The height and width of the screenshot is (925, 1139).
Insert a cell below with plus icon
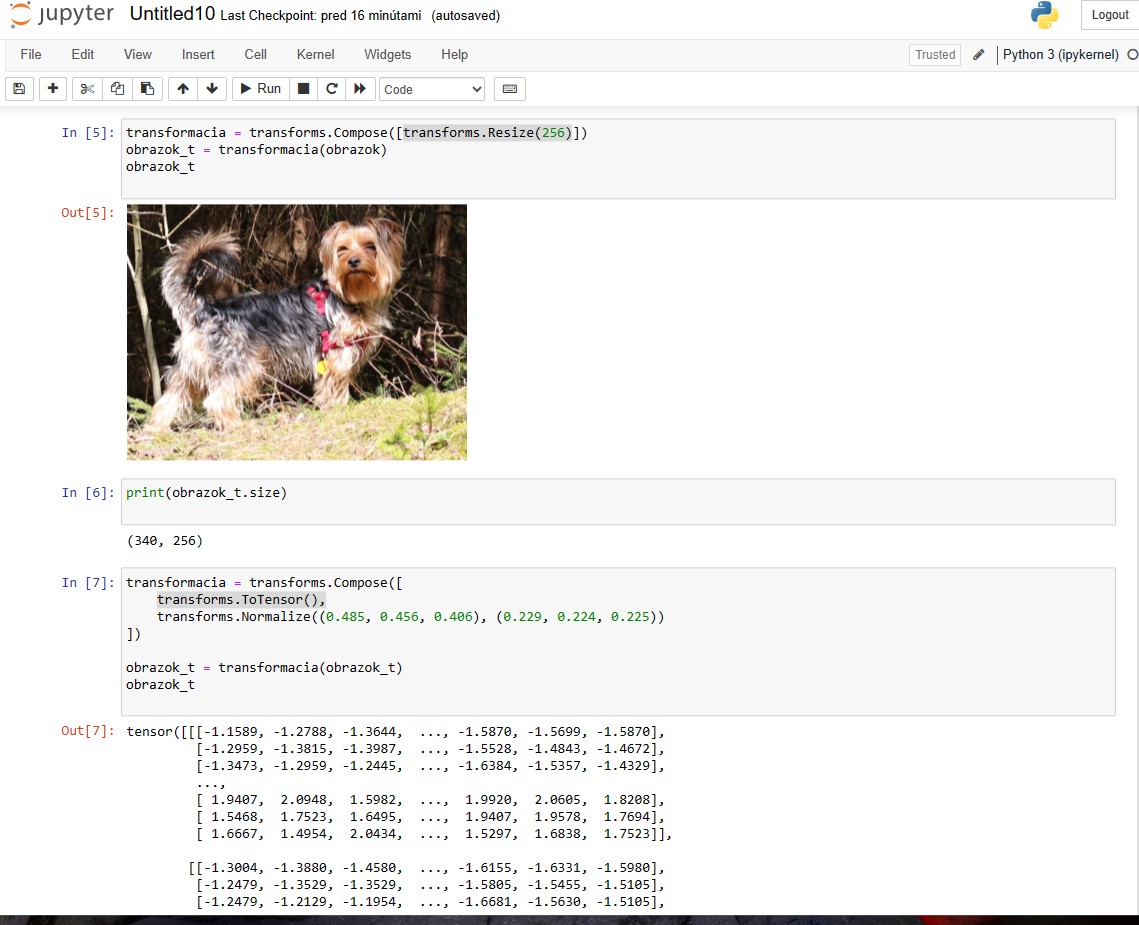[x=53, y=89]
